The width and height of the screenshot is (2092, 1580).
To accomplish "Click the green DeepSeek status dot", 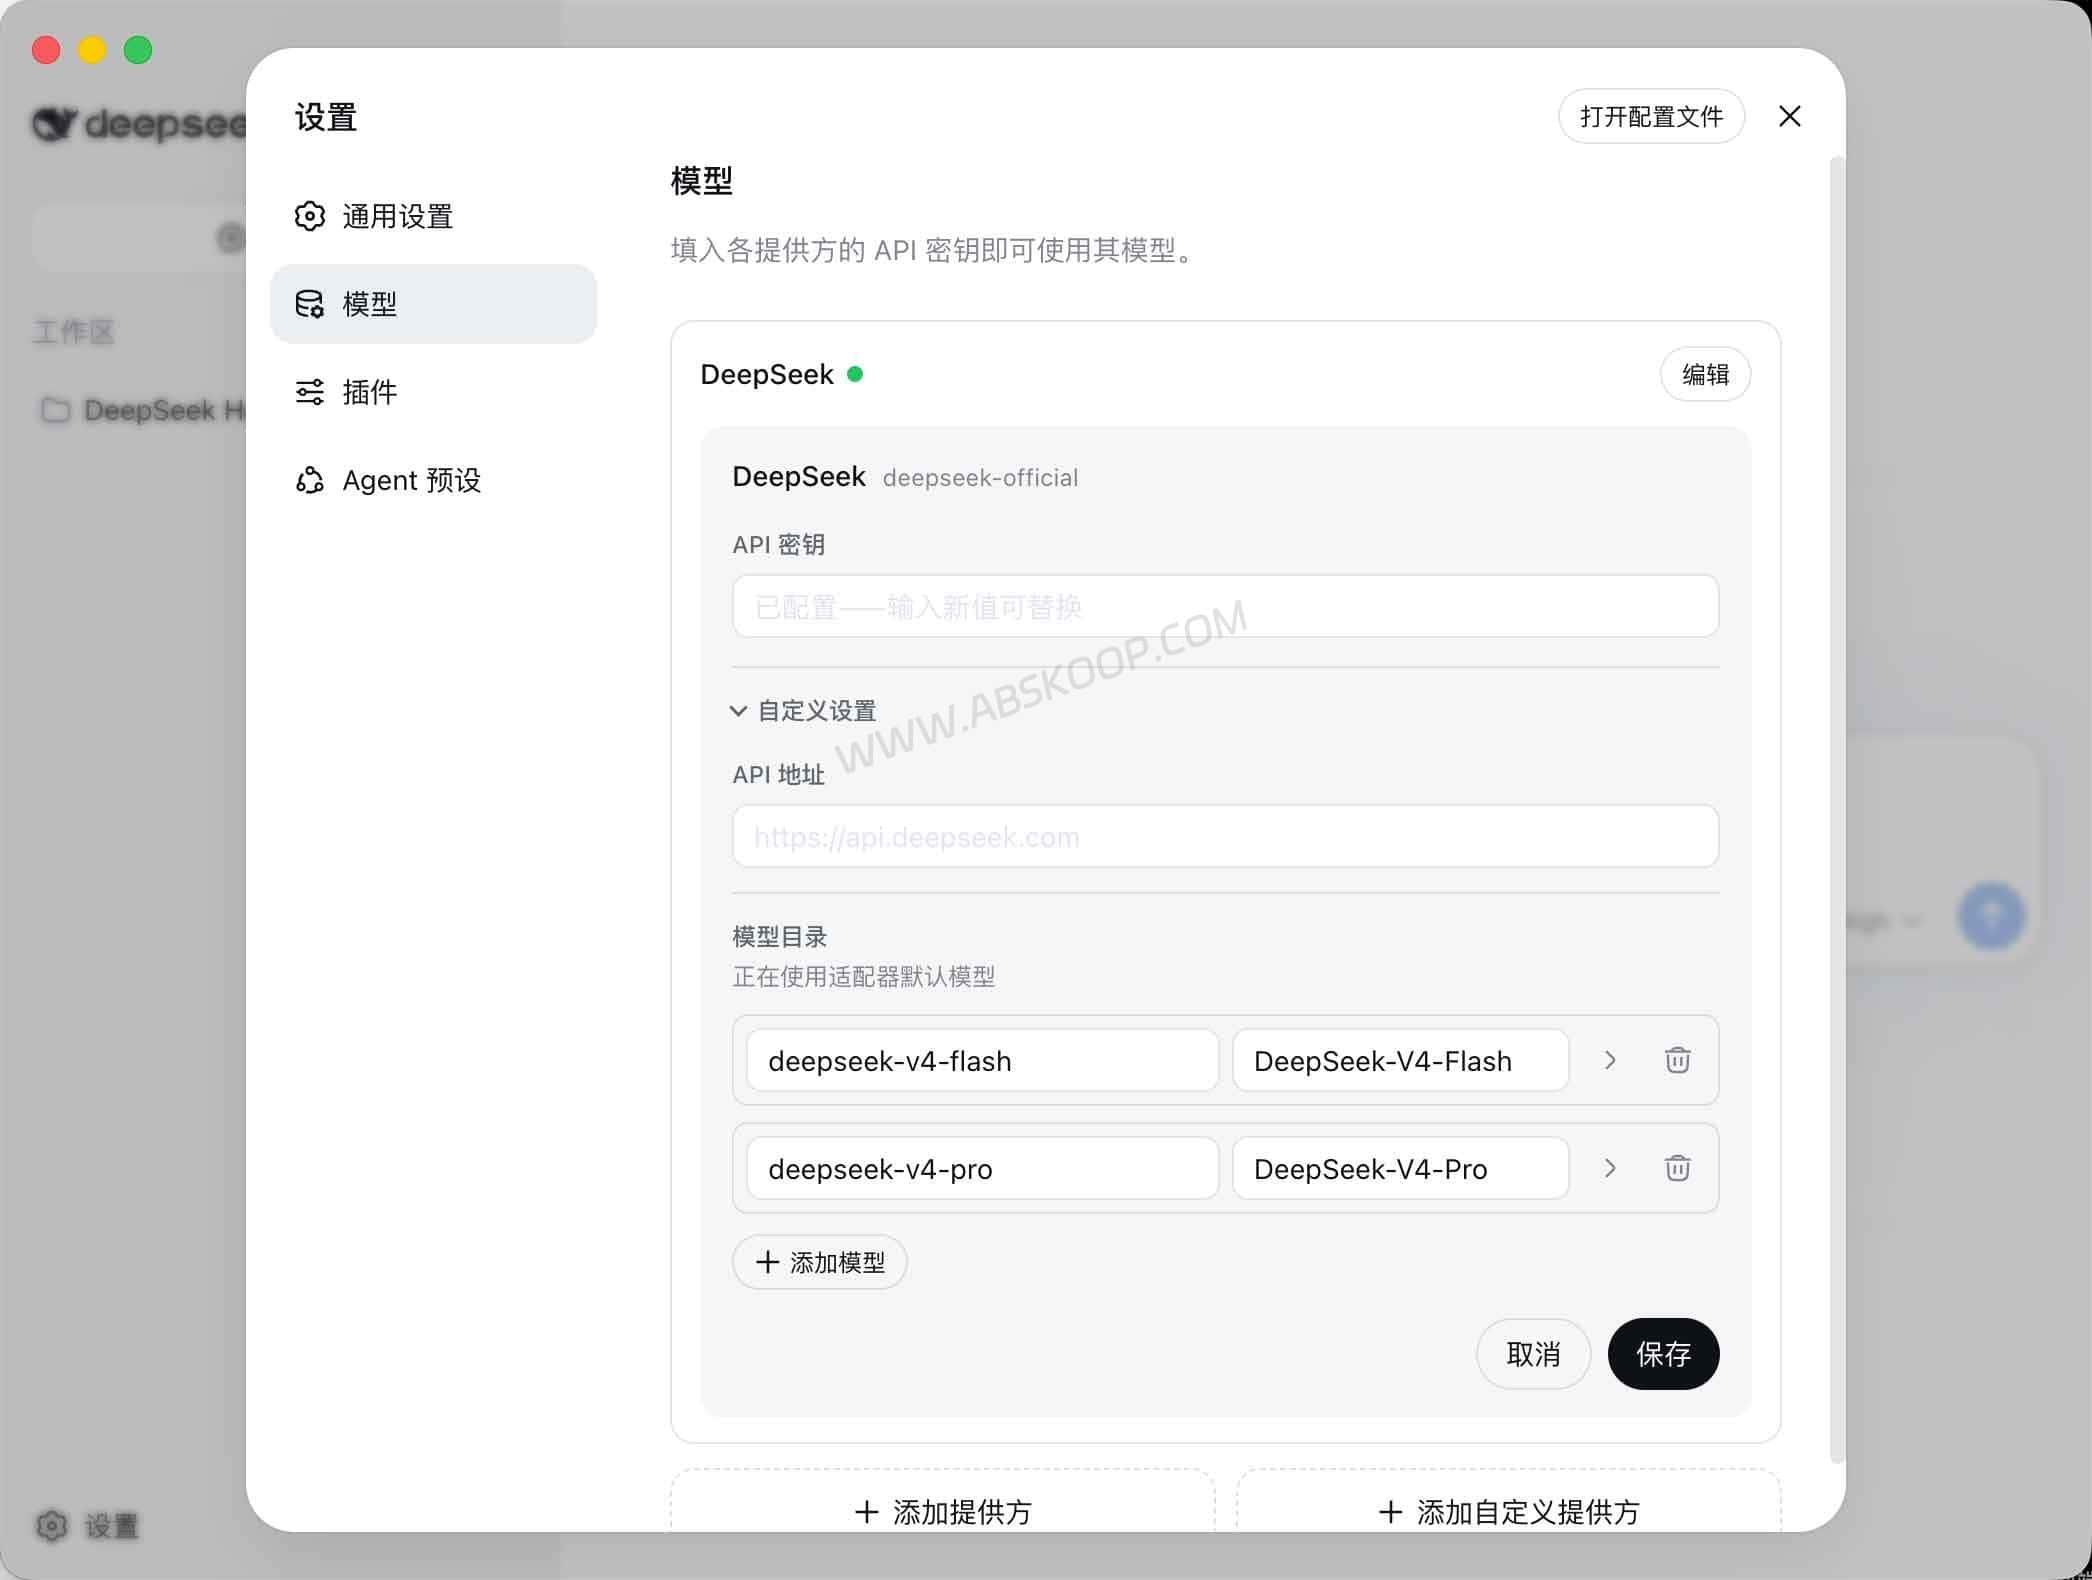I will (855, 374).
